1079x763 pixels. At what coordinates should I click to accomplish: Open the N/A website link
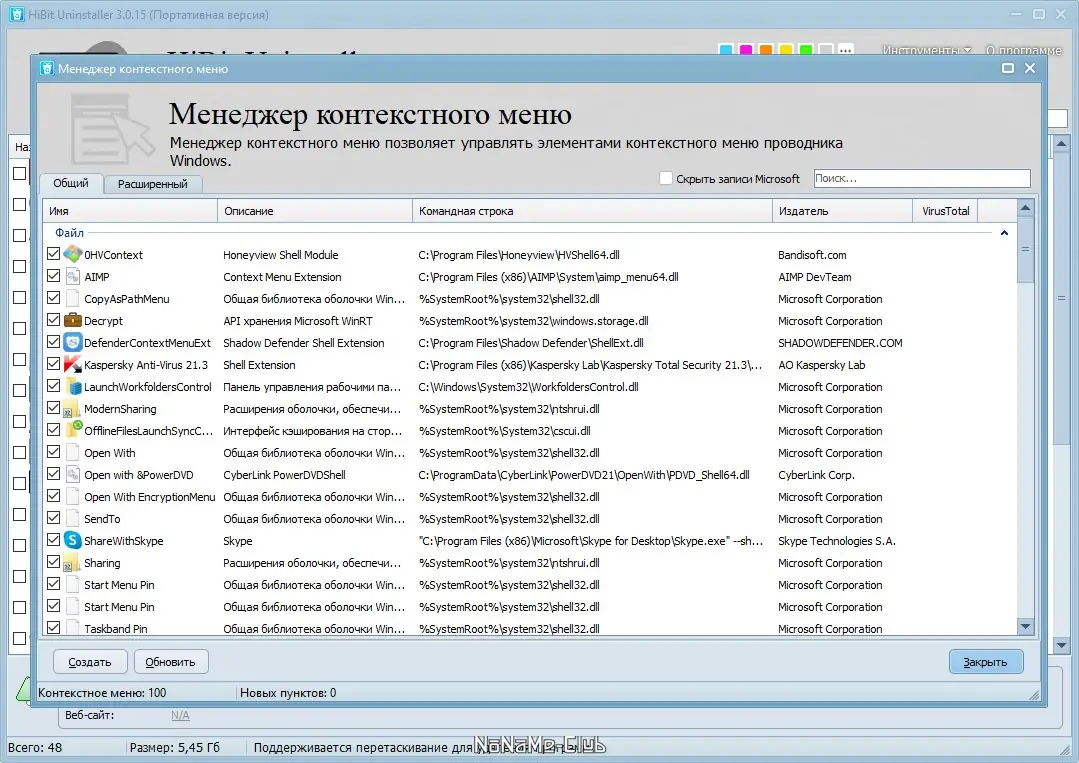coord(180,716)
